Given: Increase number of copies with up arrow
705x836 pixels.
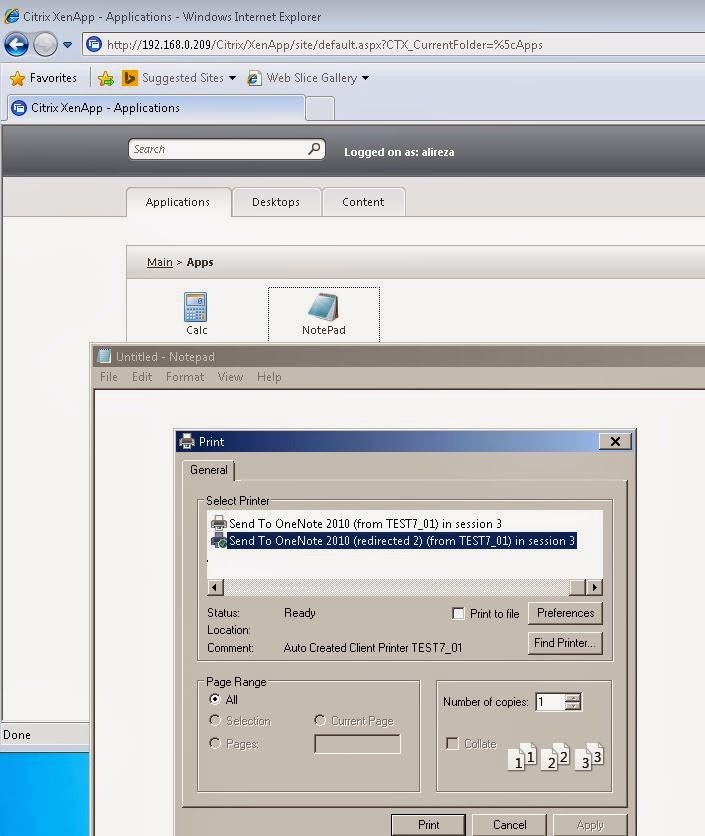Looking at the screenshot, I should [x=573, y=697].
